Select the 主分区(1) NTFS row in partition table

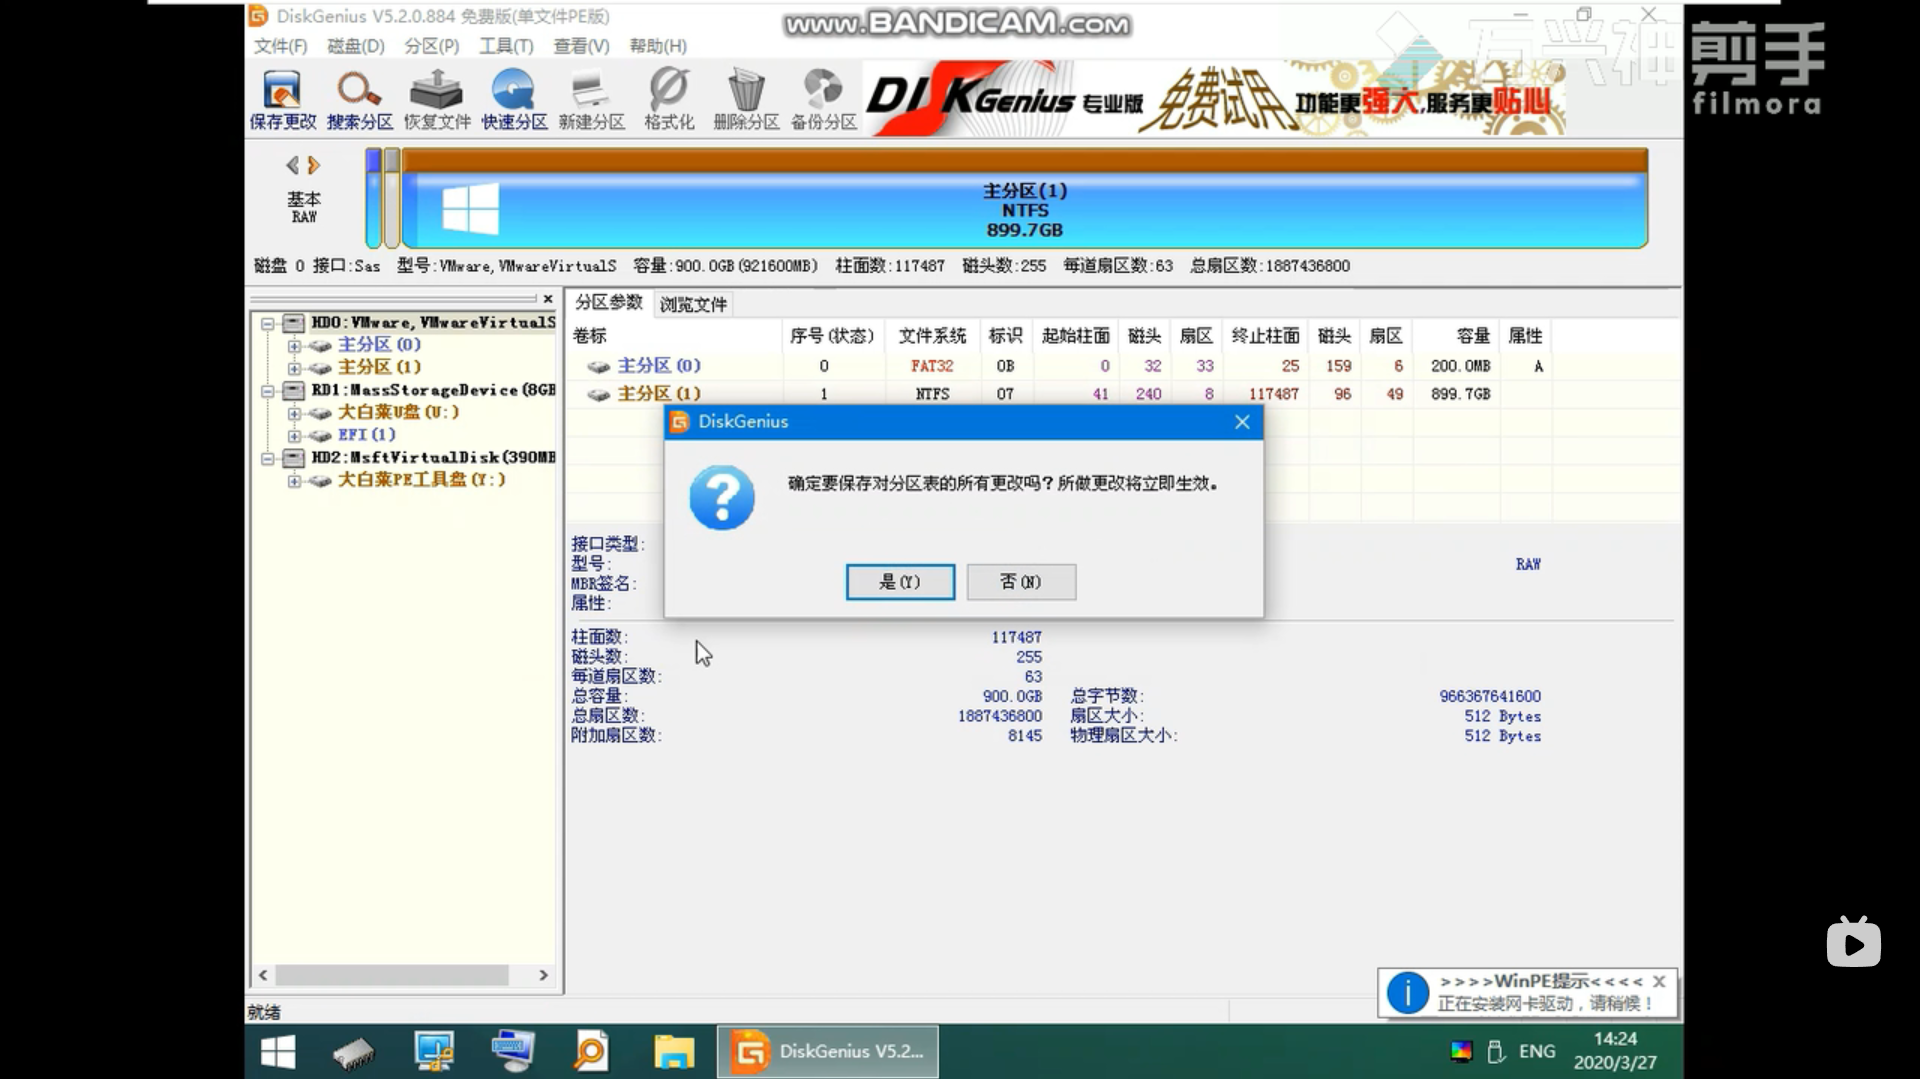coord(659,394)
